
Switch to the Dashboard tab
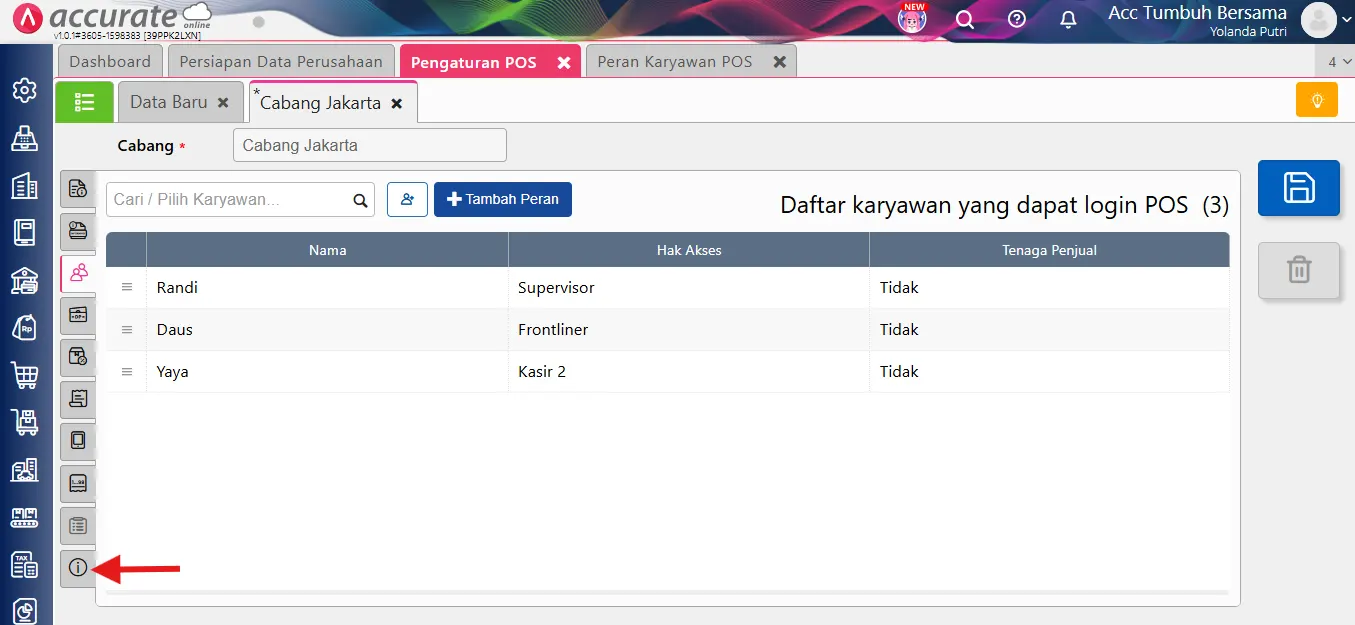click(x=110, y=62)
